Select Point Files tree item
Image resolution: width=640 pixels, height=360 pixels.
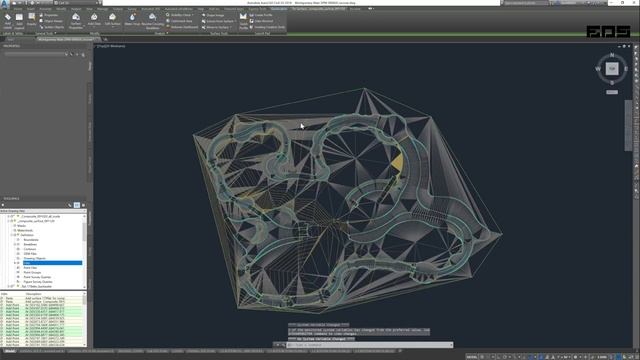click(x=30, y=268)
